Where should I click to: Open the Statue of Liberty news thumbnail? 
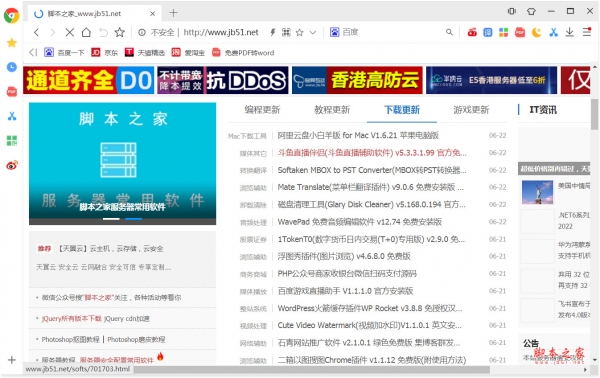tap(537, 192)
